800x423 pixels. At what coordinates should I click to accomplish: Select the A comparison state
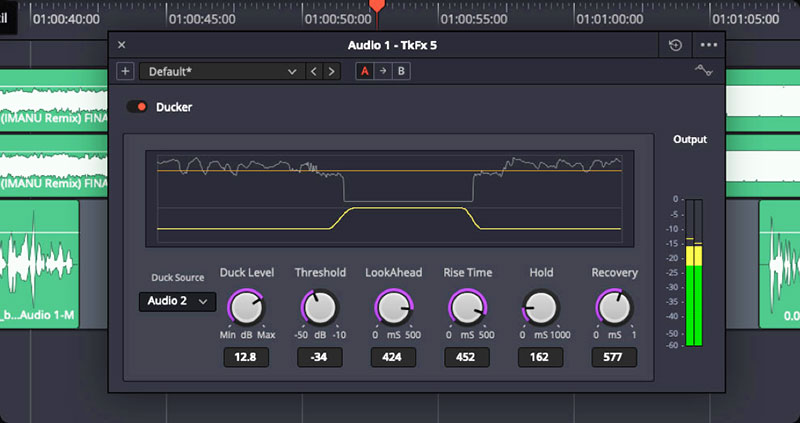point(365,71)
